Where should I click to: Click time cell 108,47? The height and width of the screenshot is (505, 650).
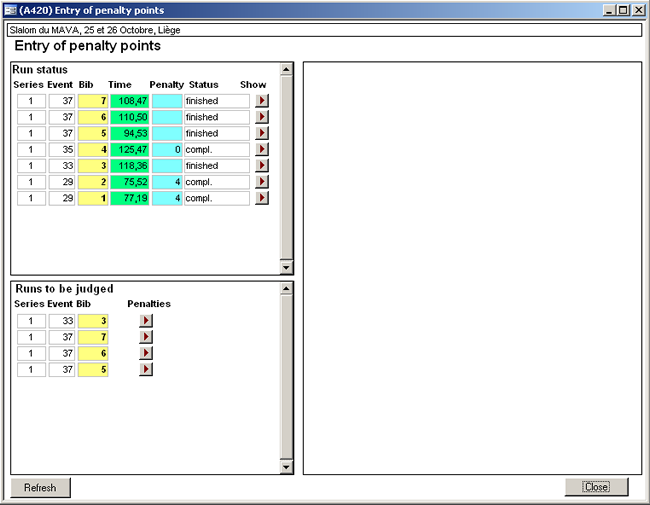tap(130, 101)
